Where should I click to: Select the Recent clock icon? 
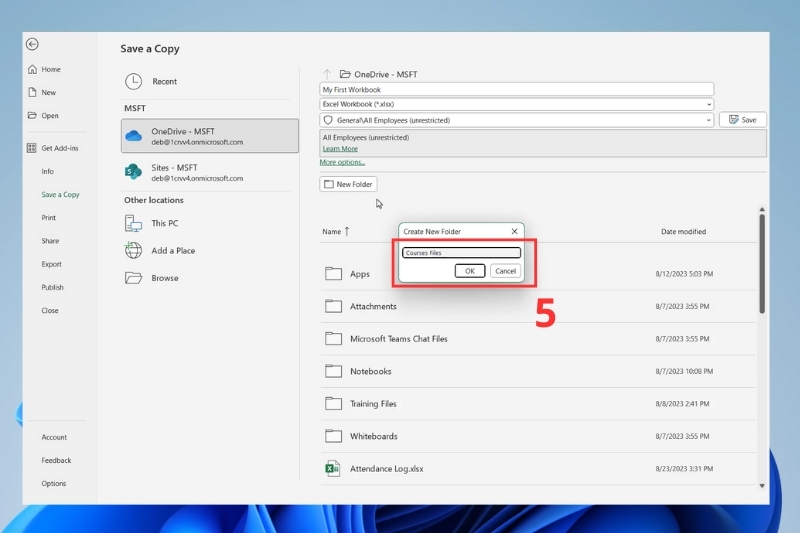(133, 81)
